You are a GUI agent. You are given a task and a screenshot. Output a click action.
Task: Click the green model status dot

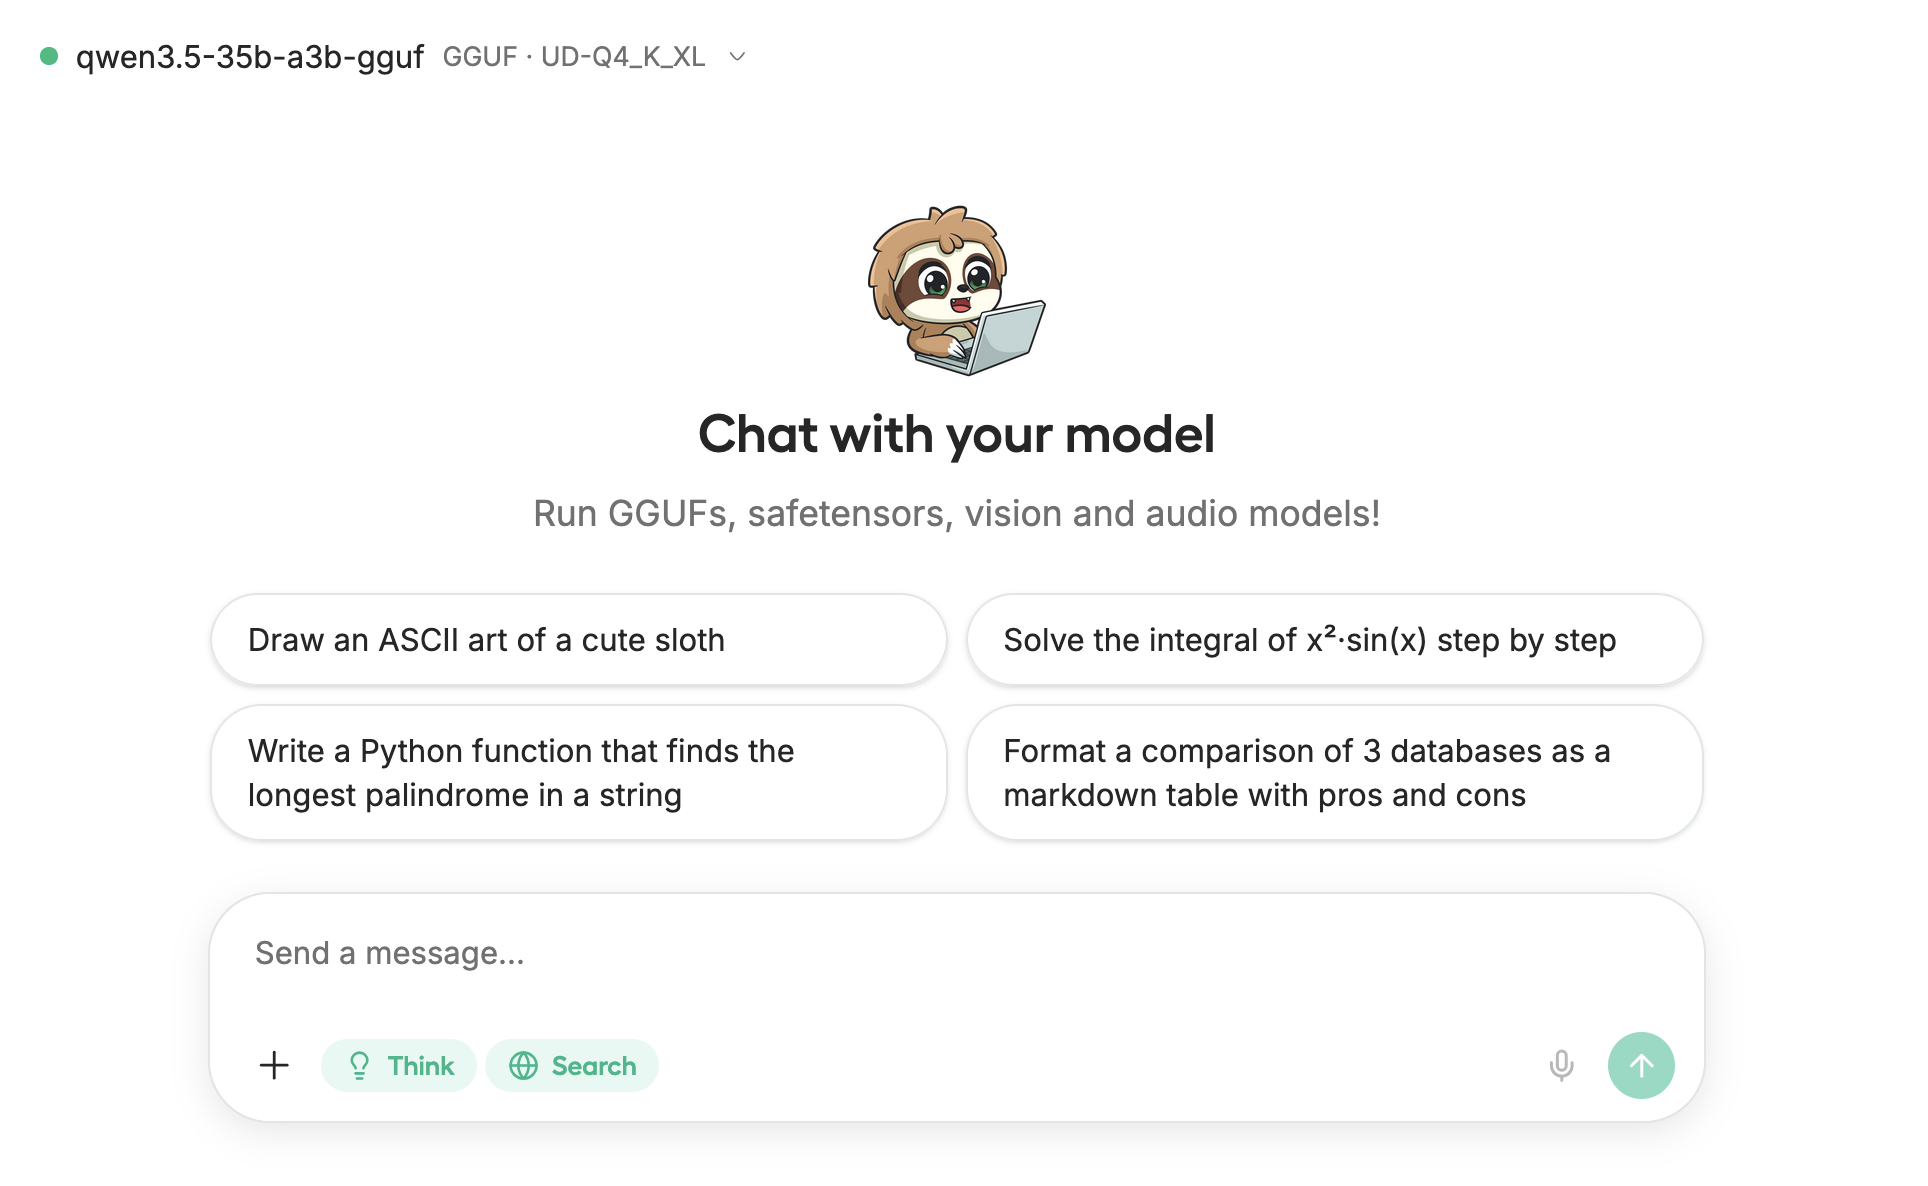coord(49,56)
